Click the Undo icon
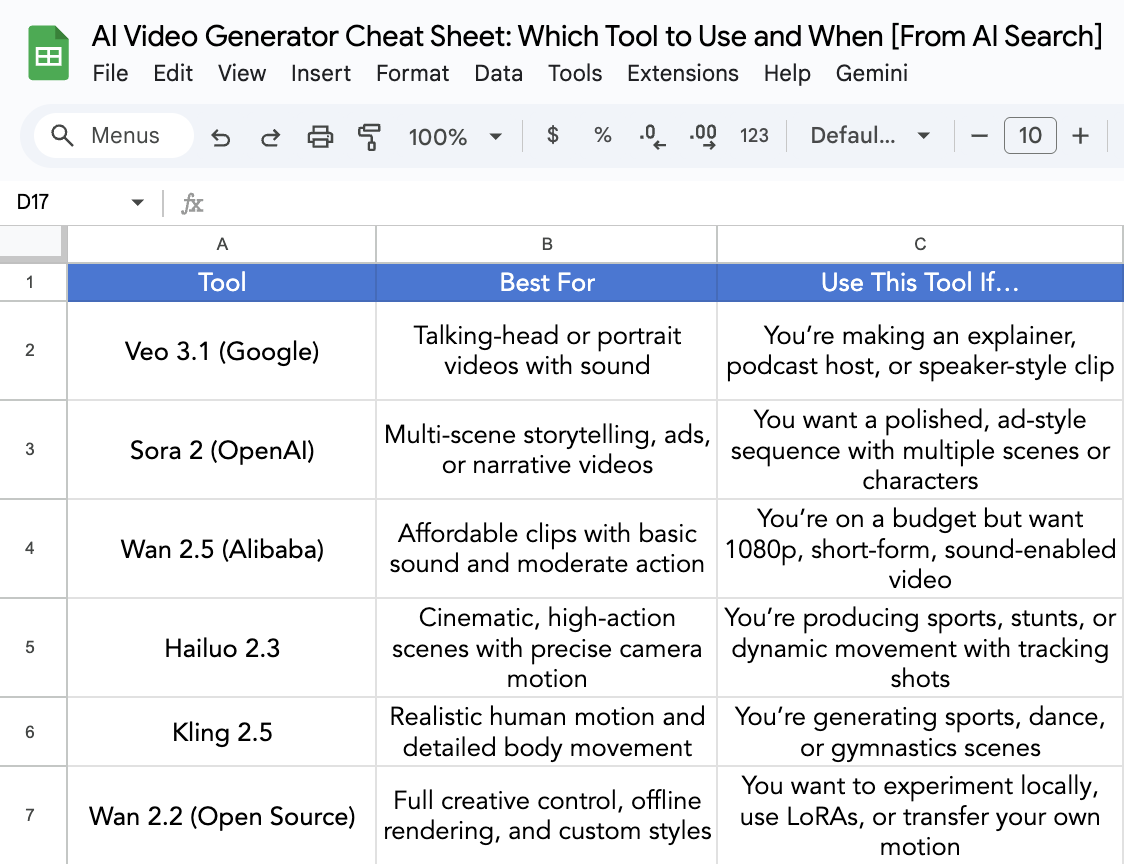The width and height of the screenshot is (1124, 864). click(x=221, y=135)
